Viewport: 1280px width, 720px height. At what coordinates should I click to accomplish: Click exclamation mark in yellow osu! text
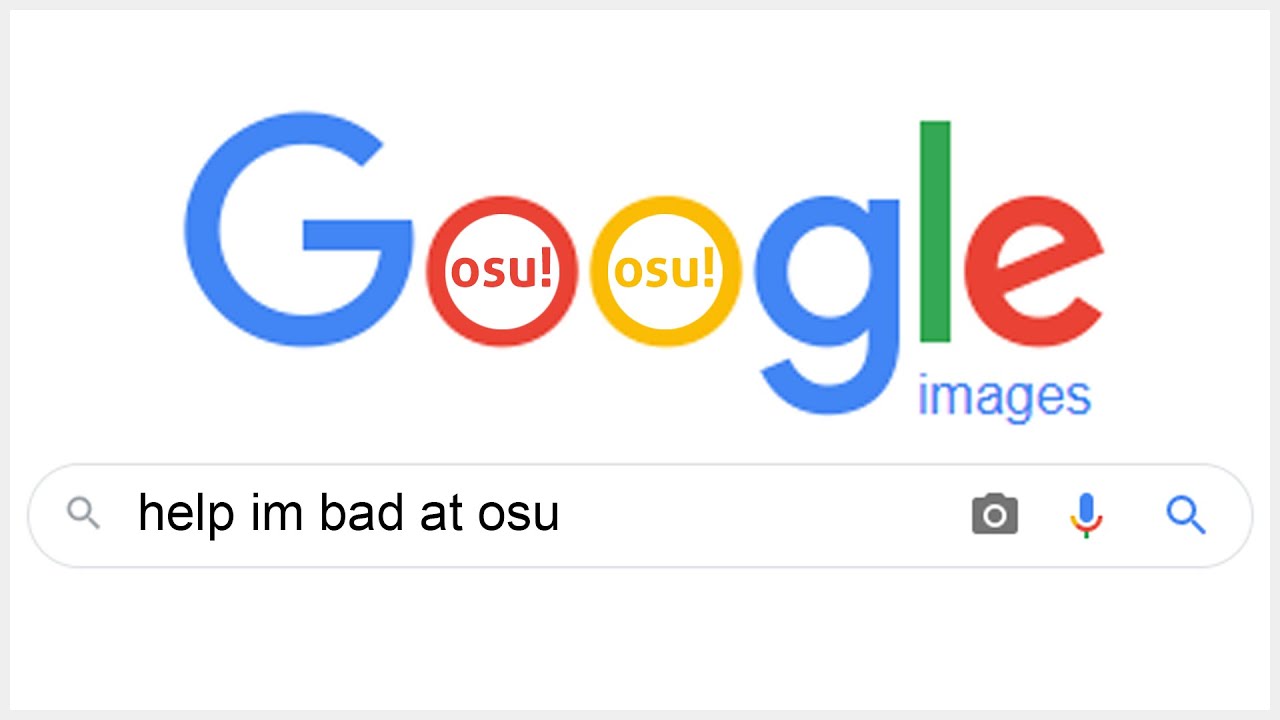click(709, 269)
